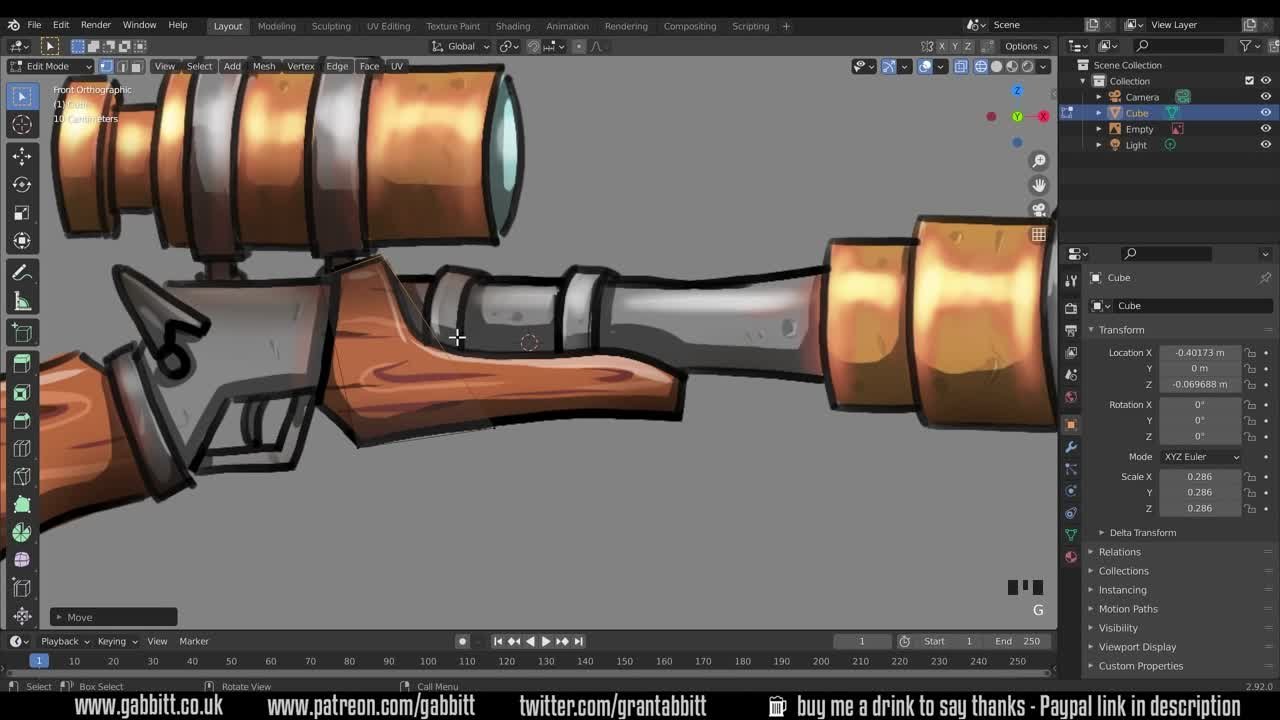The width and height of the screenshot is (1280, 720).
Task: Open the Mesh menu
Action: pyautogui.click(x=263, y=66)
